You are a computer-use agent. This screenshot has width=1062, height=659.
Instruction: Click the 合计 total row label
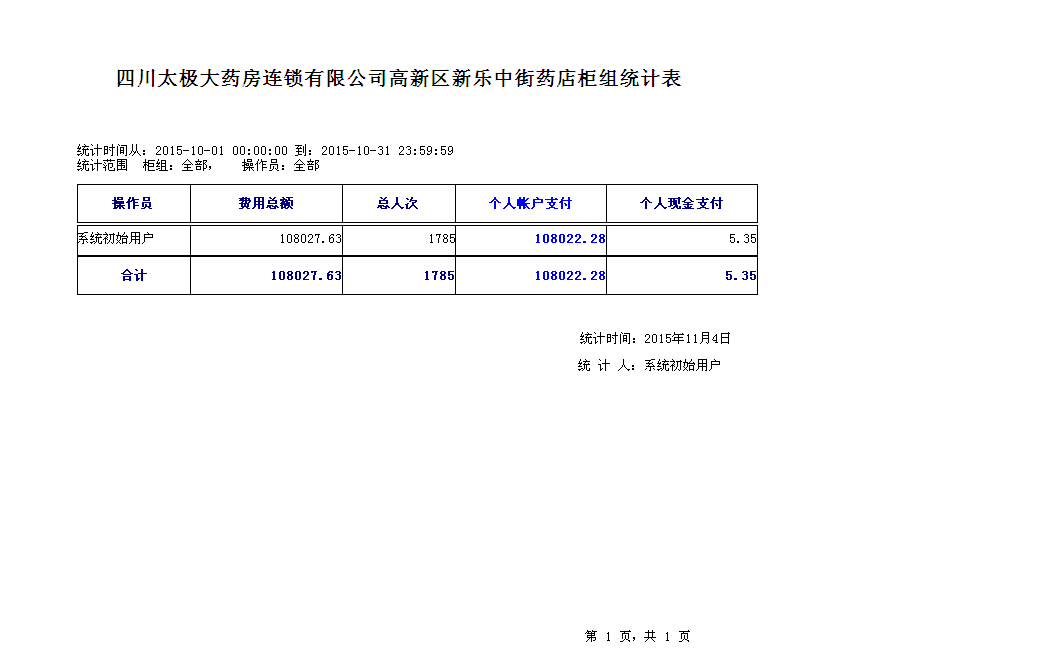[133, 276]
